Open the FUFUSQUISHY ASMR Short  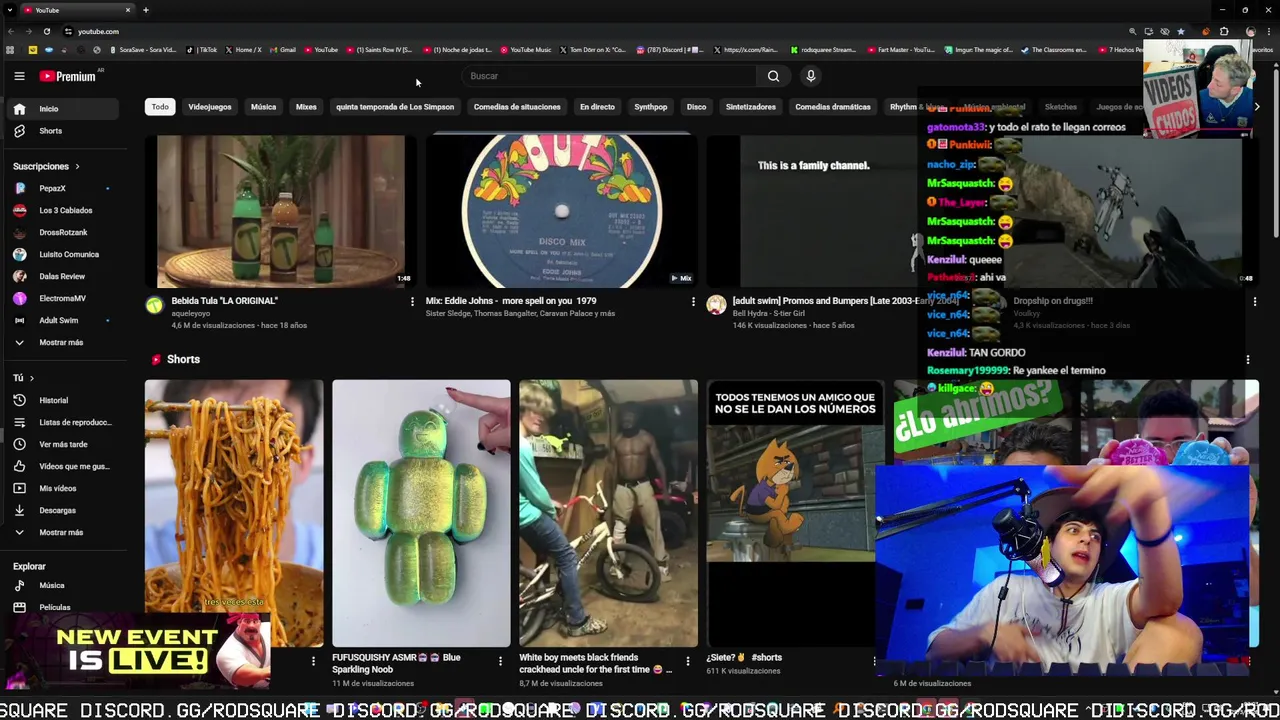pyautogui.click(x=421, y=513)
